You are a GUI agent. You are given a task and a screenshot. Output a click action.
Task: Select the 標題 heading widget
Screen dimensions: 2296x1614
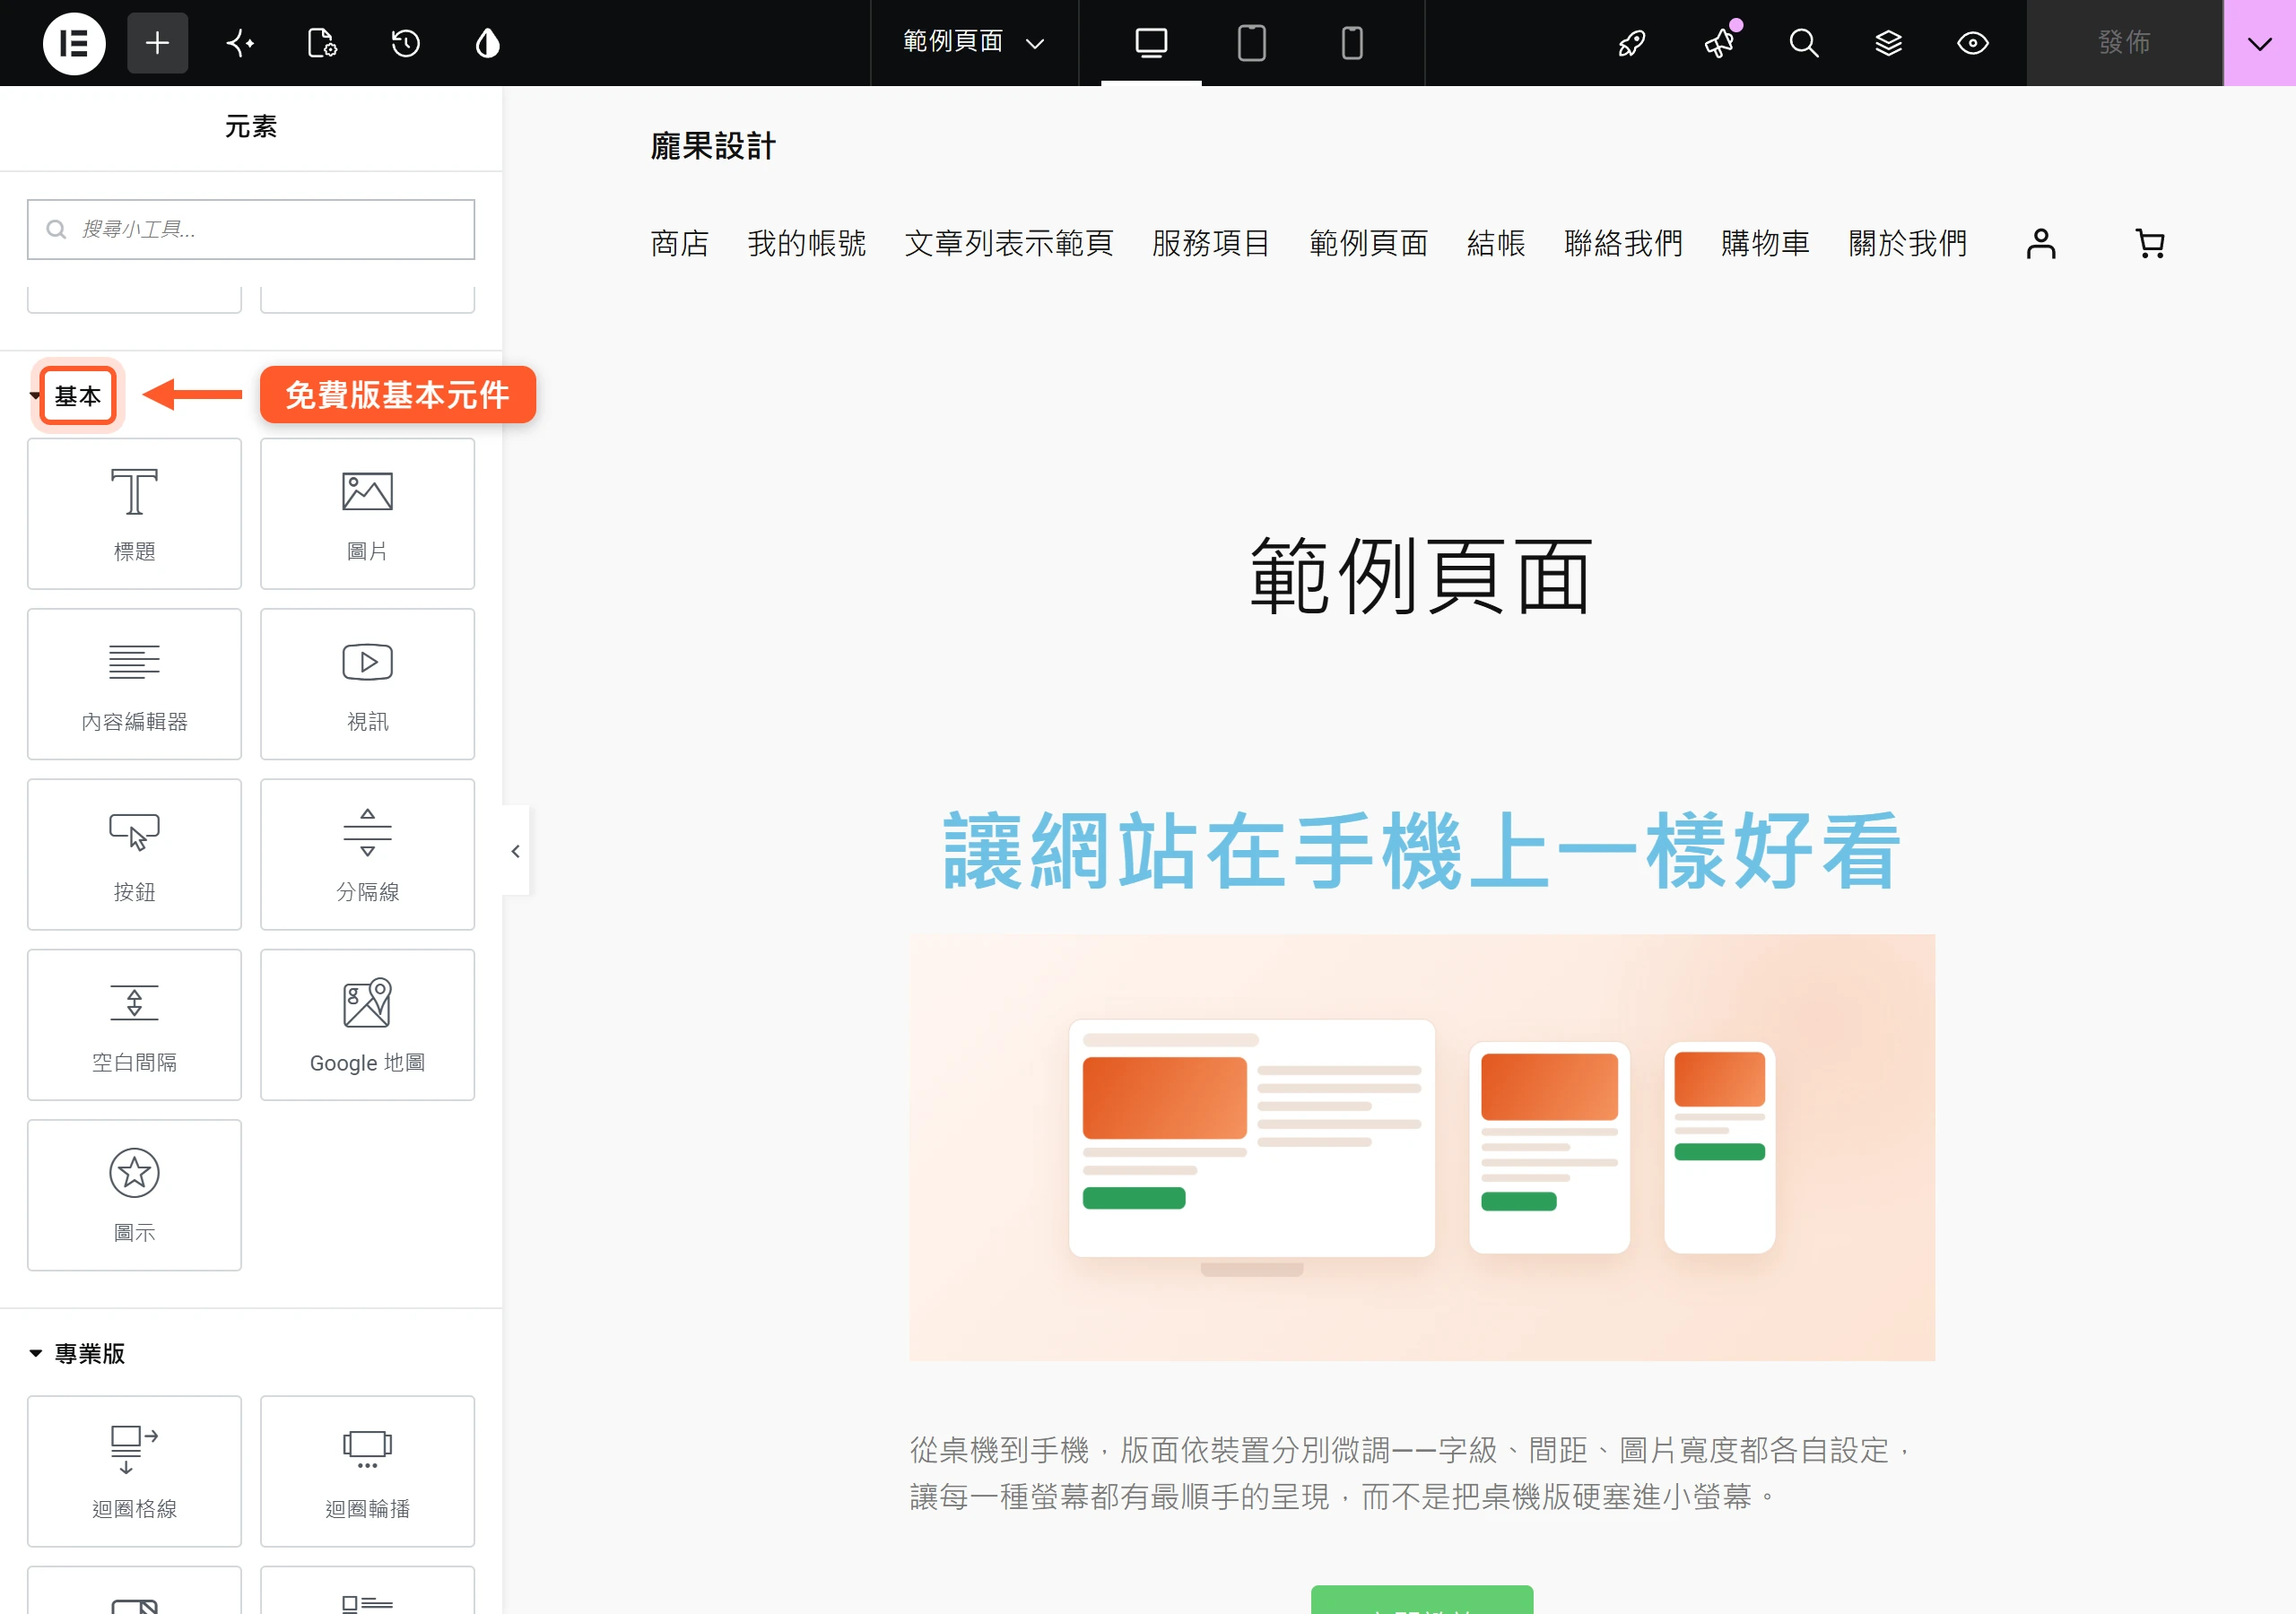click(x=134, y=513)
